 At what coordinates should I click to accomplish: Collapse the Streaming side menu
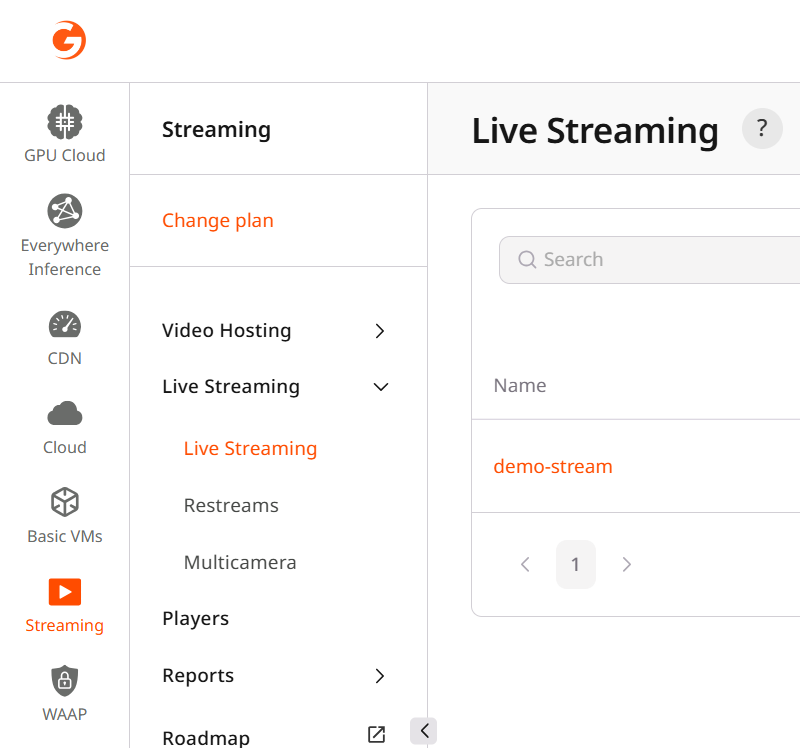click(423, 731)
